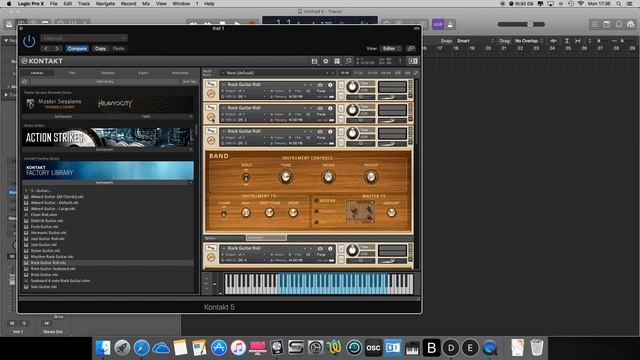Open the Automation tab in Kontakt browser

180,73
